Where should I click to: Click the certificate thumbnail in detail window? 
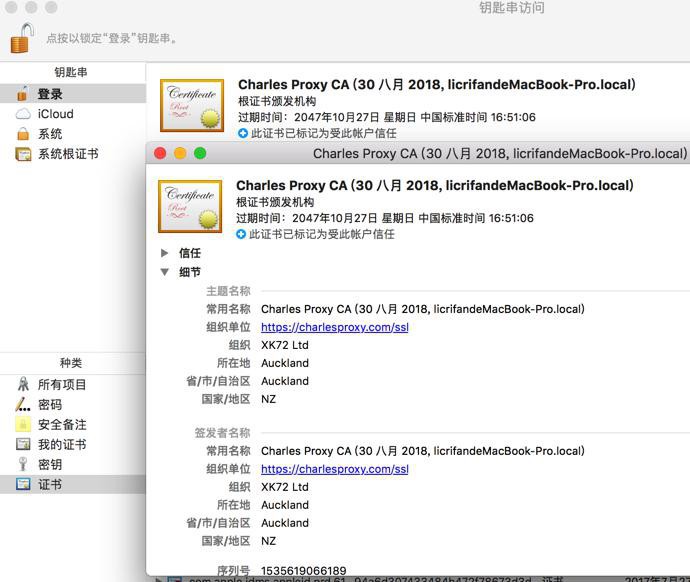pos(190,206)
